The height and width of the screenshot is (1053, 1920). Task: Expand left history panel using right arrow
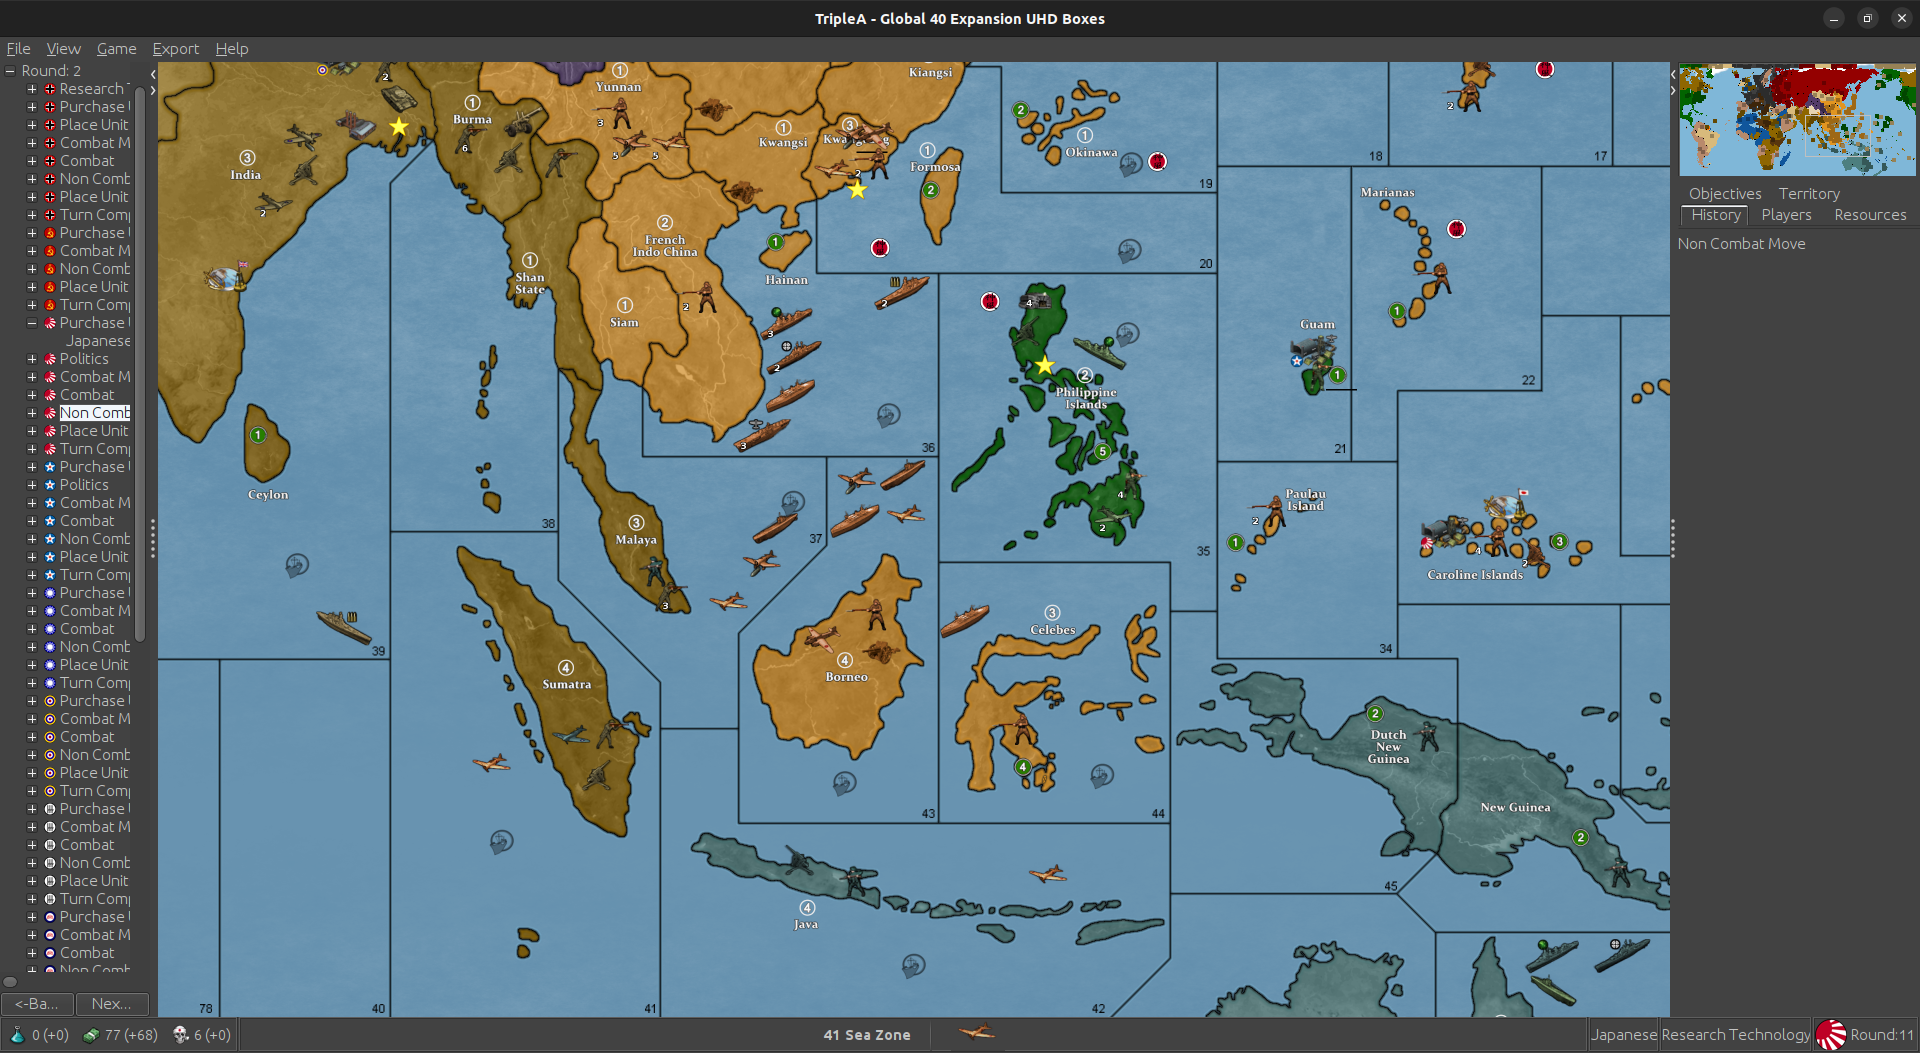click(153, 90)
